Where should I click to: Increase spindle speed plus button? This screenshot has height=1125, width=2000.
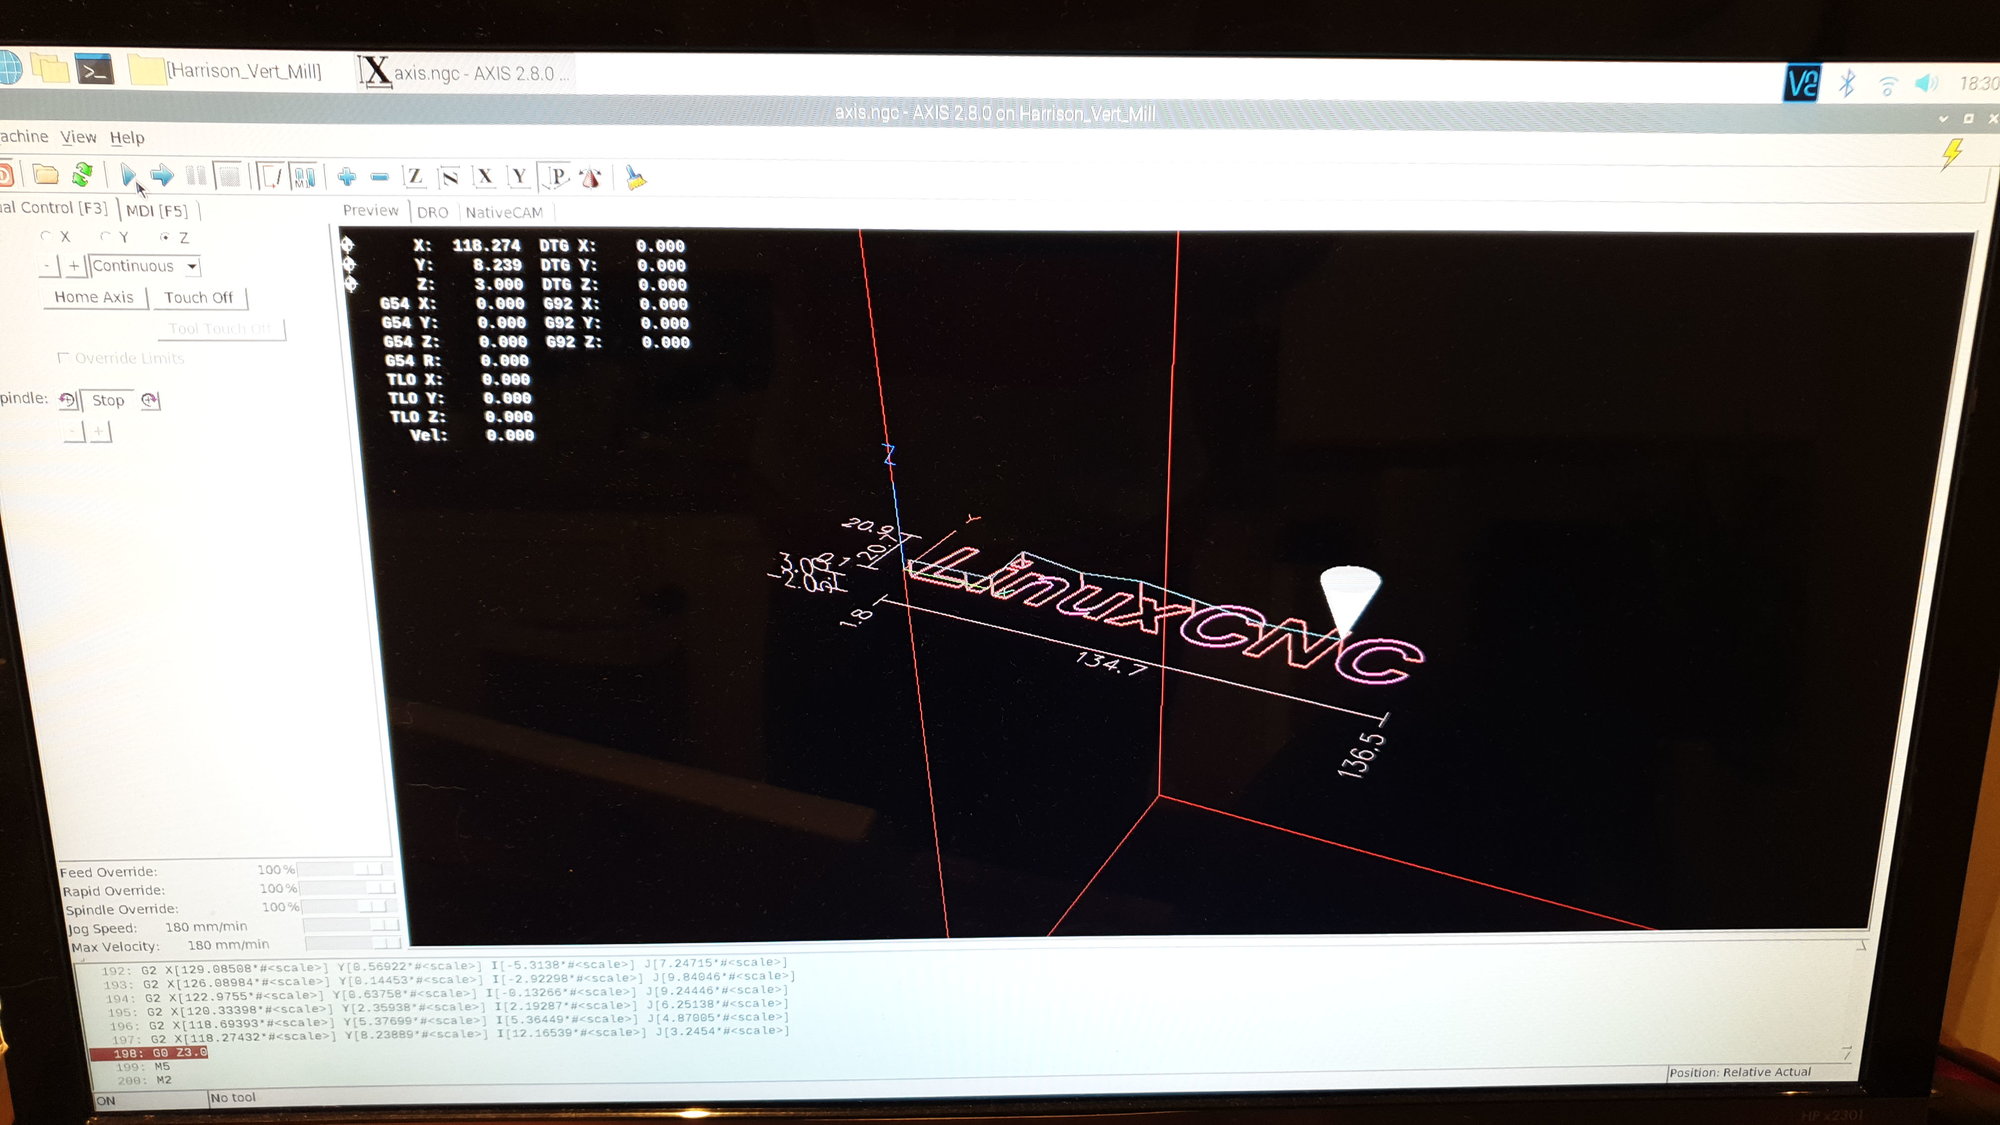[99, 432]
